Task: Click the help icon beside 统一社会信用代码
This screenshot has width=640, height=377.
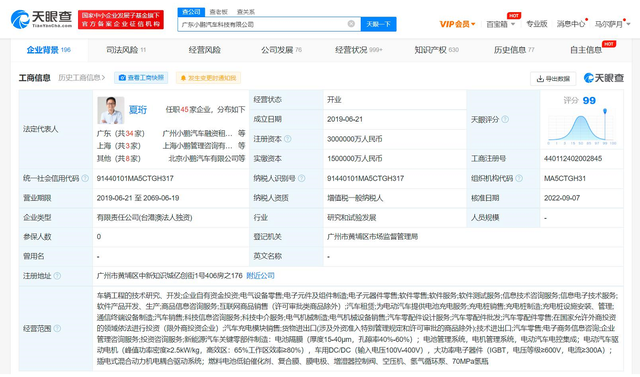Action: tap(85, 178)
